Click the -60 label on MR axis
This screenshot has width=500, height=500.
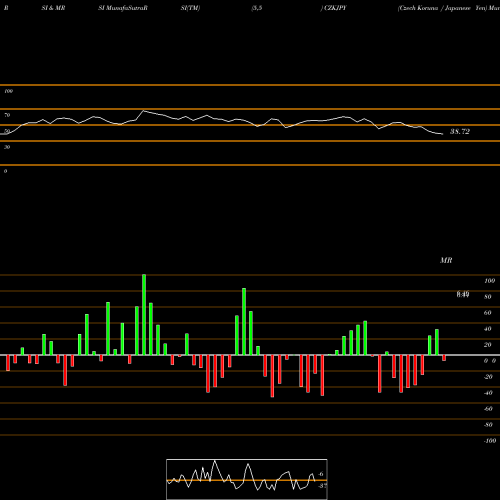(488, 409)
